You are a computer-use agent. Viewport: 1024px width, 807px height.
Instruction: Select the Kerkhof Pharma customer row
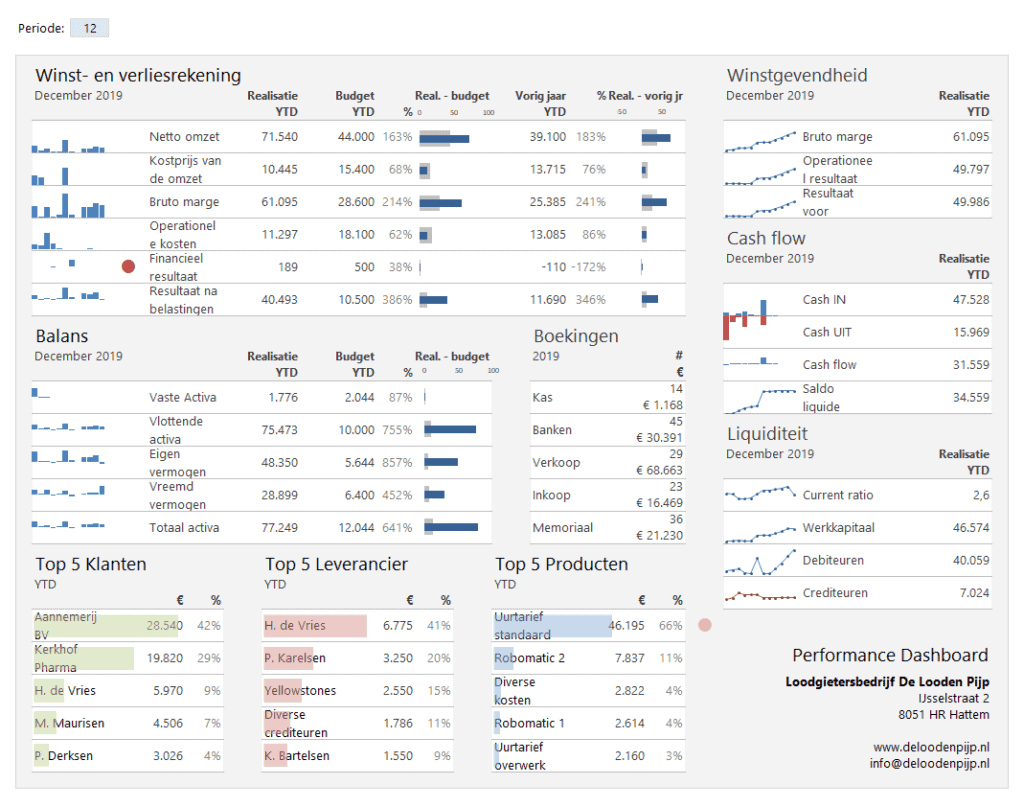click(127, 658)
